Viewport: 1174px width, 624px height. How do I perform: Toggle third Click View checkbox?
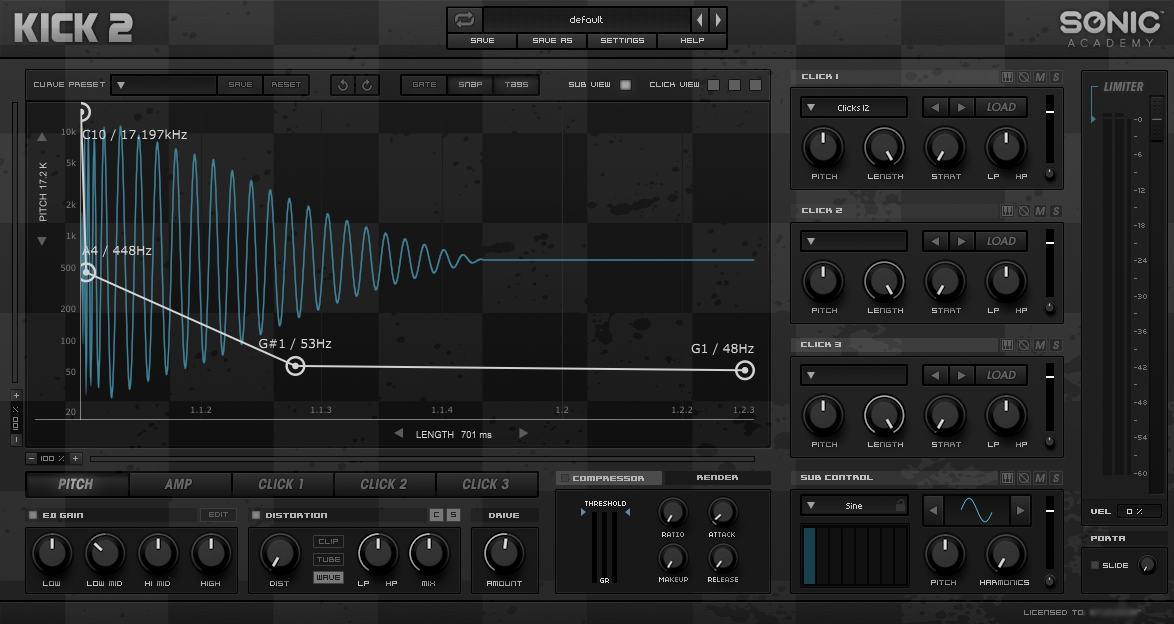pos(755,85)
